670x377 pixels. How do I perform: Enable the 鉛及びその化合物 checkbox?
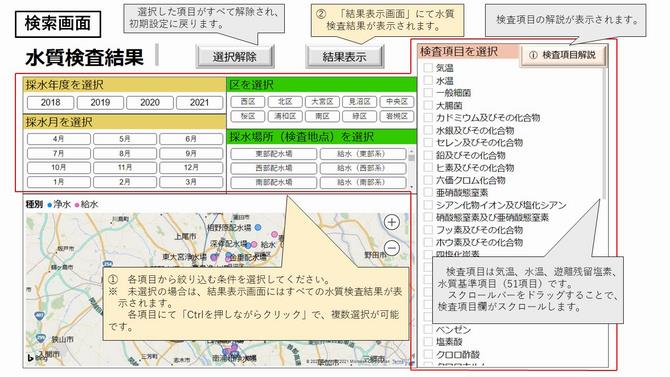point(428,155)
